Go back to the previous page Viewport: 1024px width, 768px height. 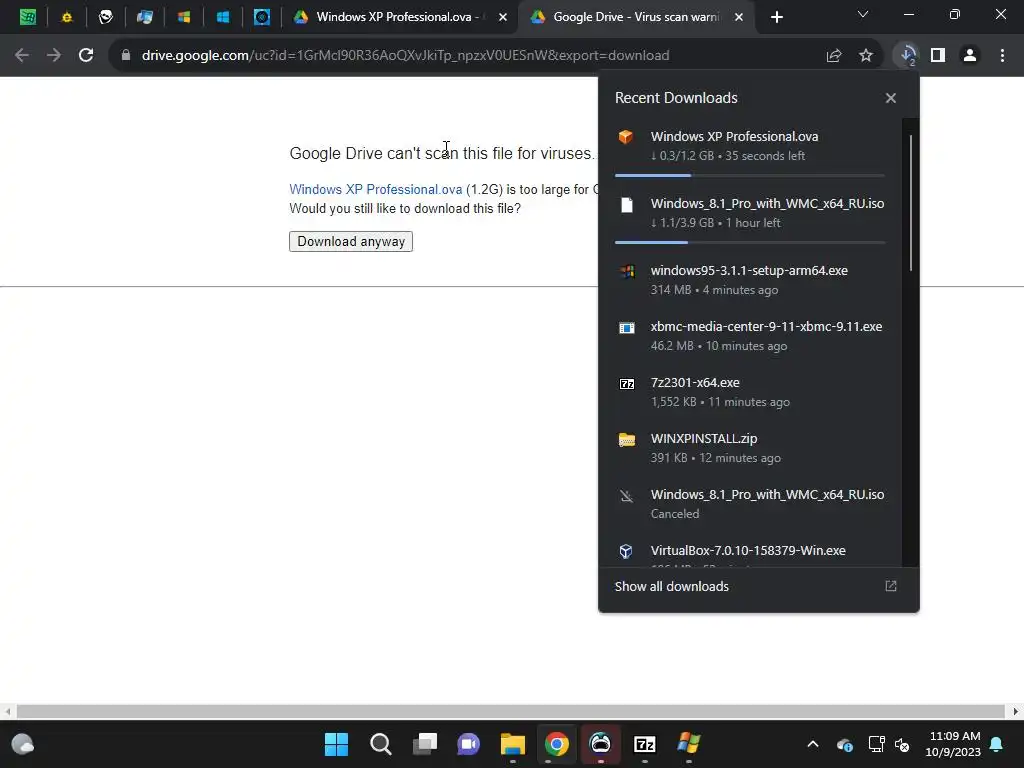point(22,56)
